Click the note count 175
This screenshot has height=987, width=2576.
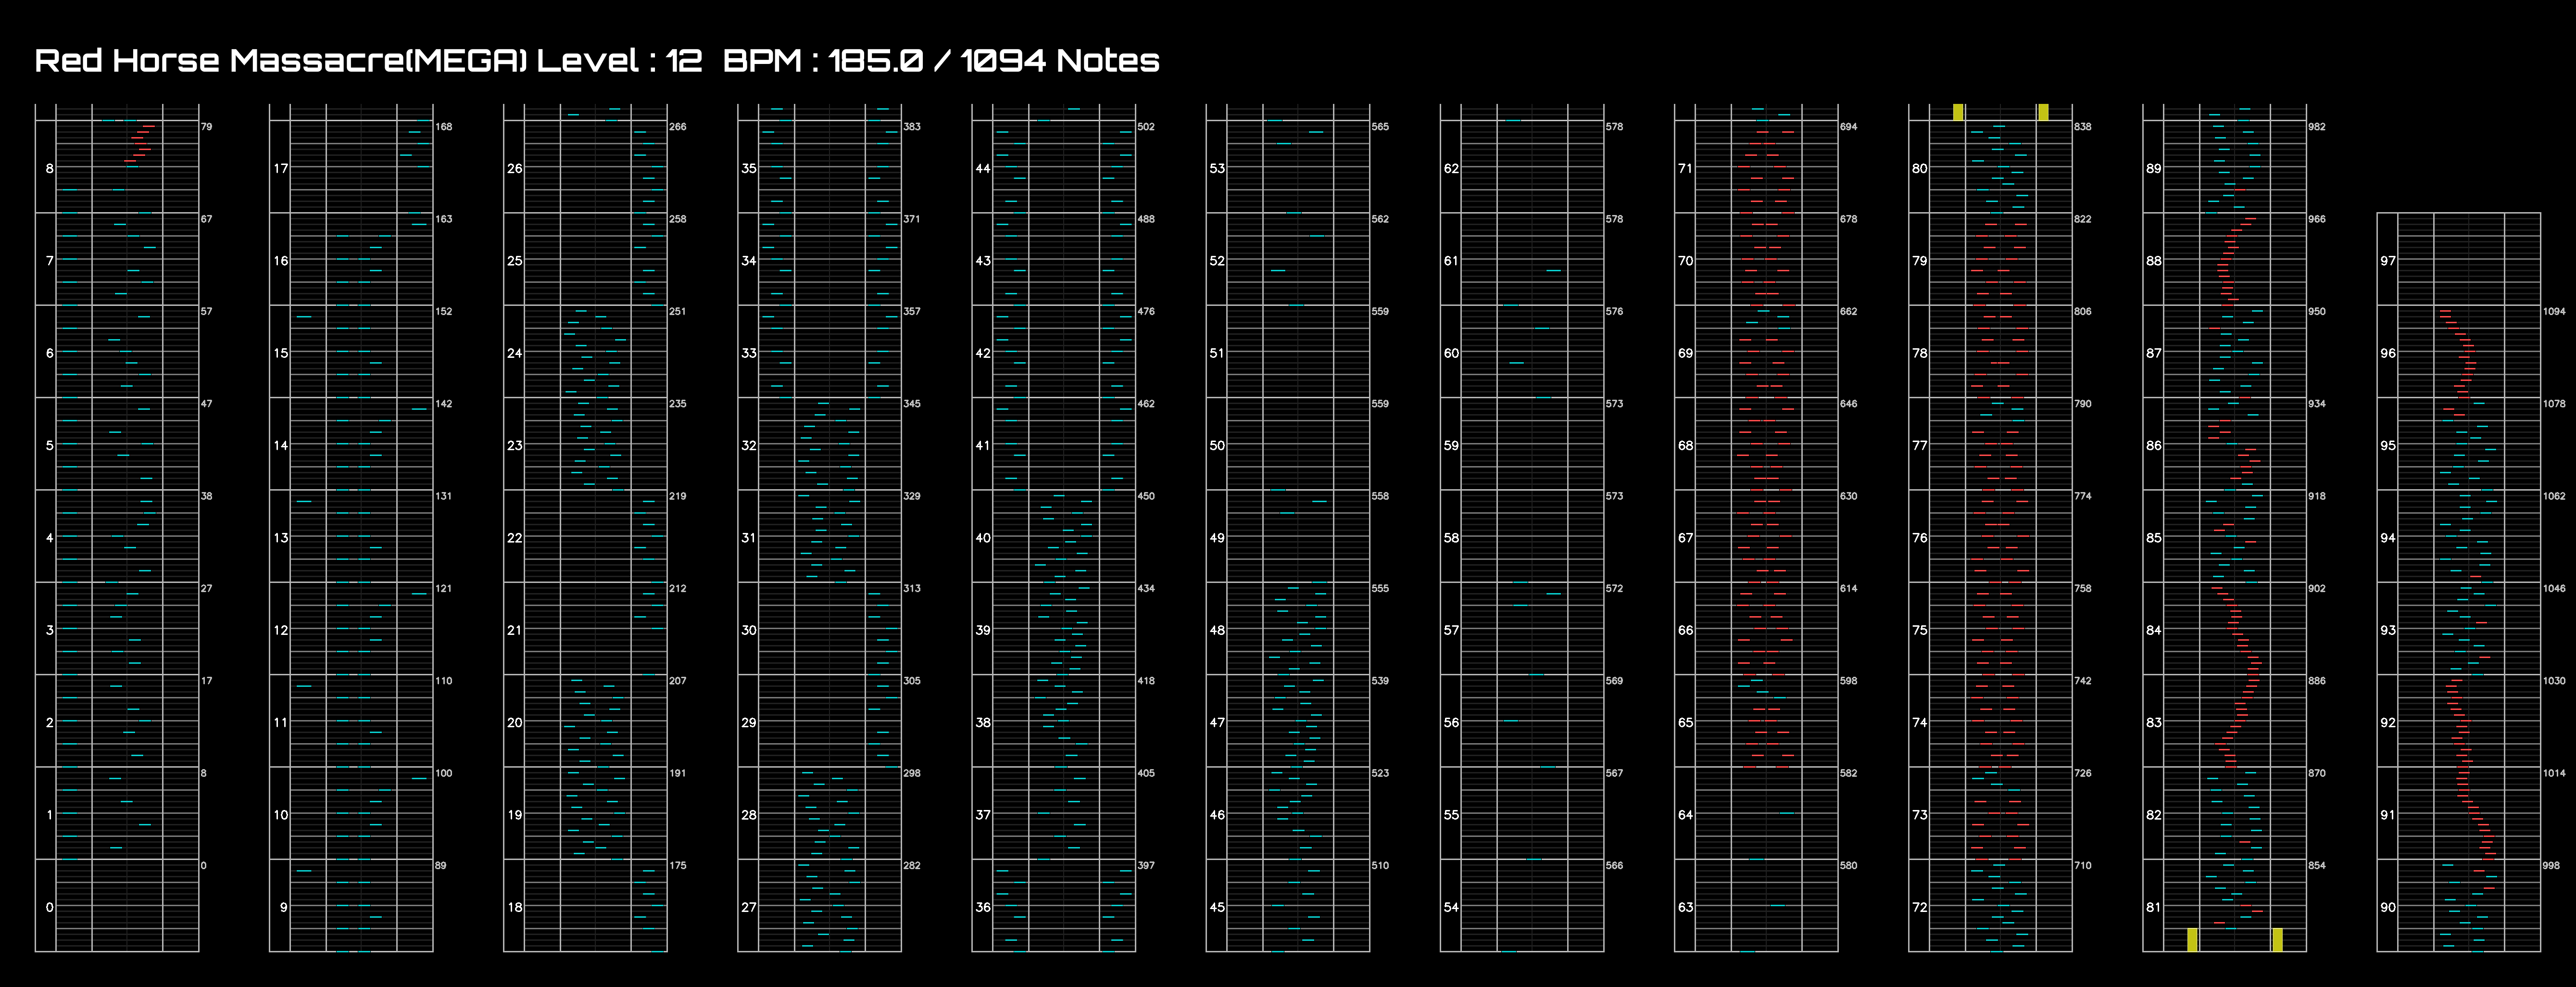click(678, 865)
